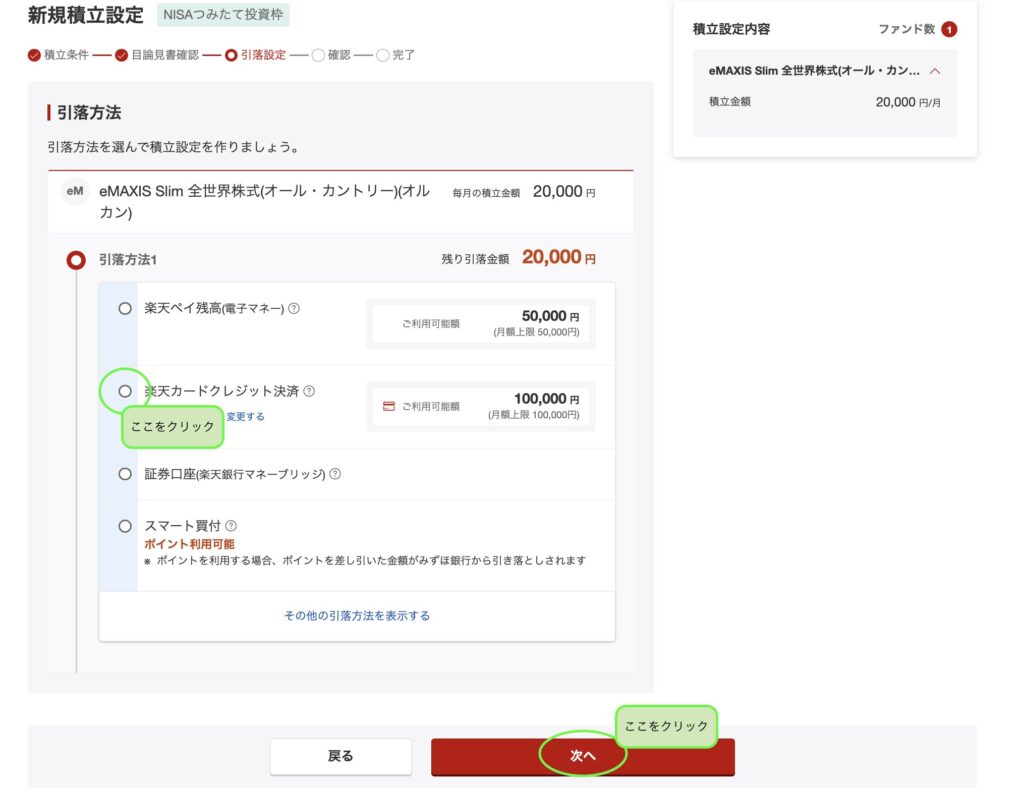Show その他の引落方法を表示する

(357, 616)
